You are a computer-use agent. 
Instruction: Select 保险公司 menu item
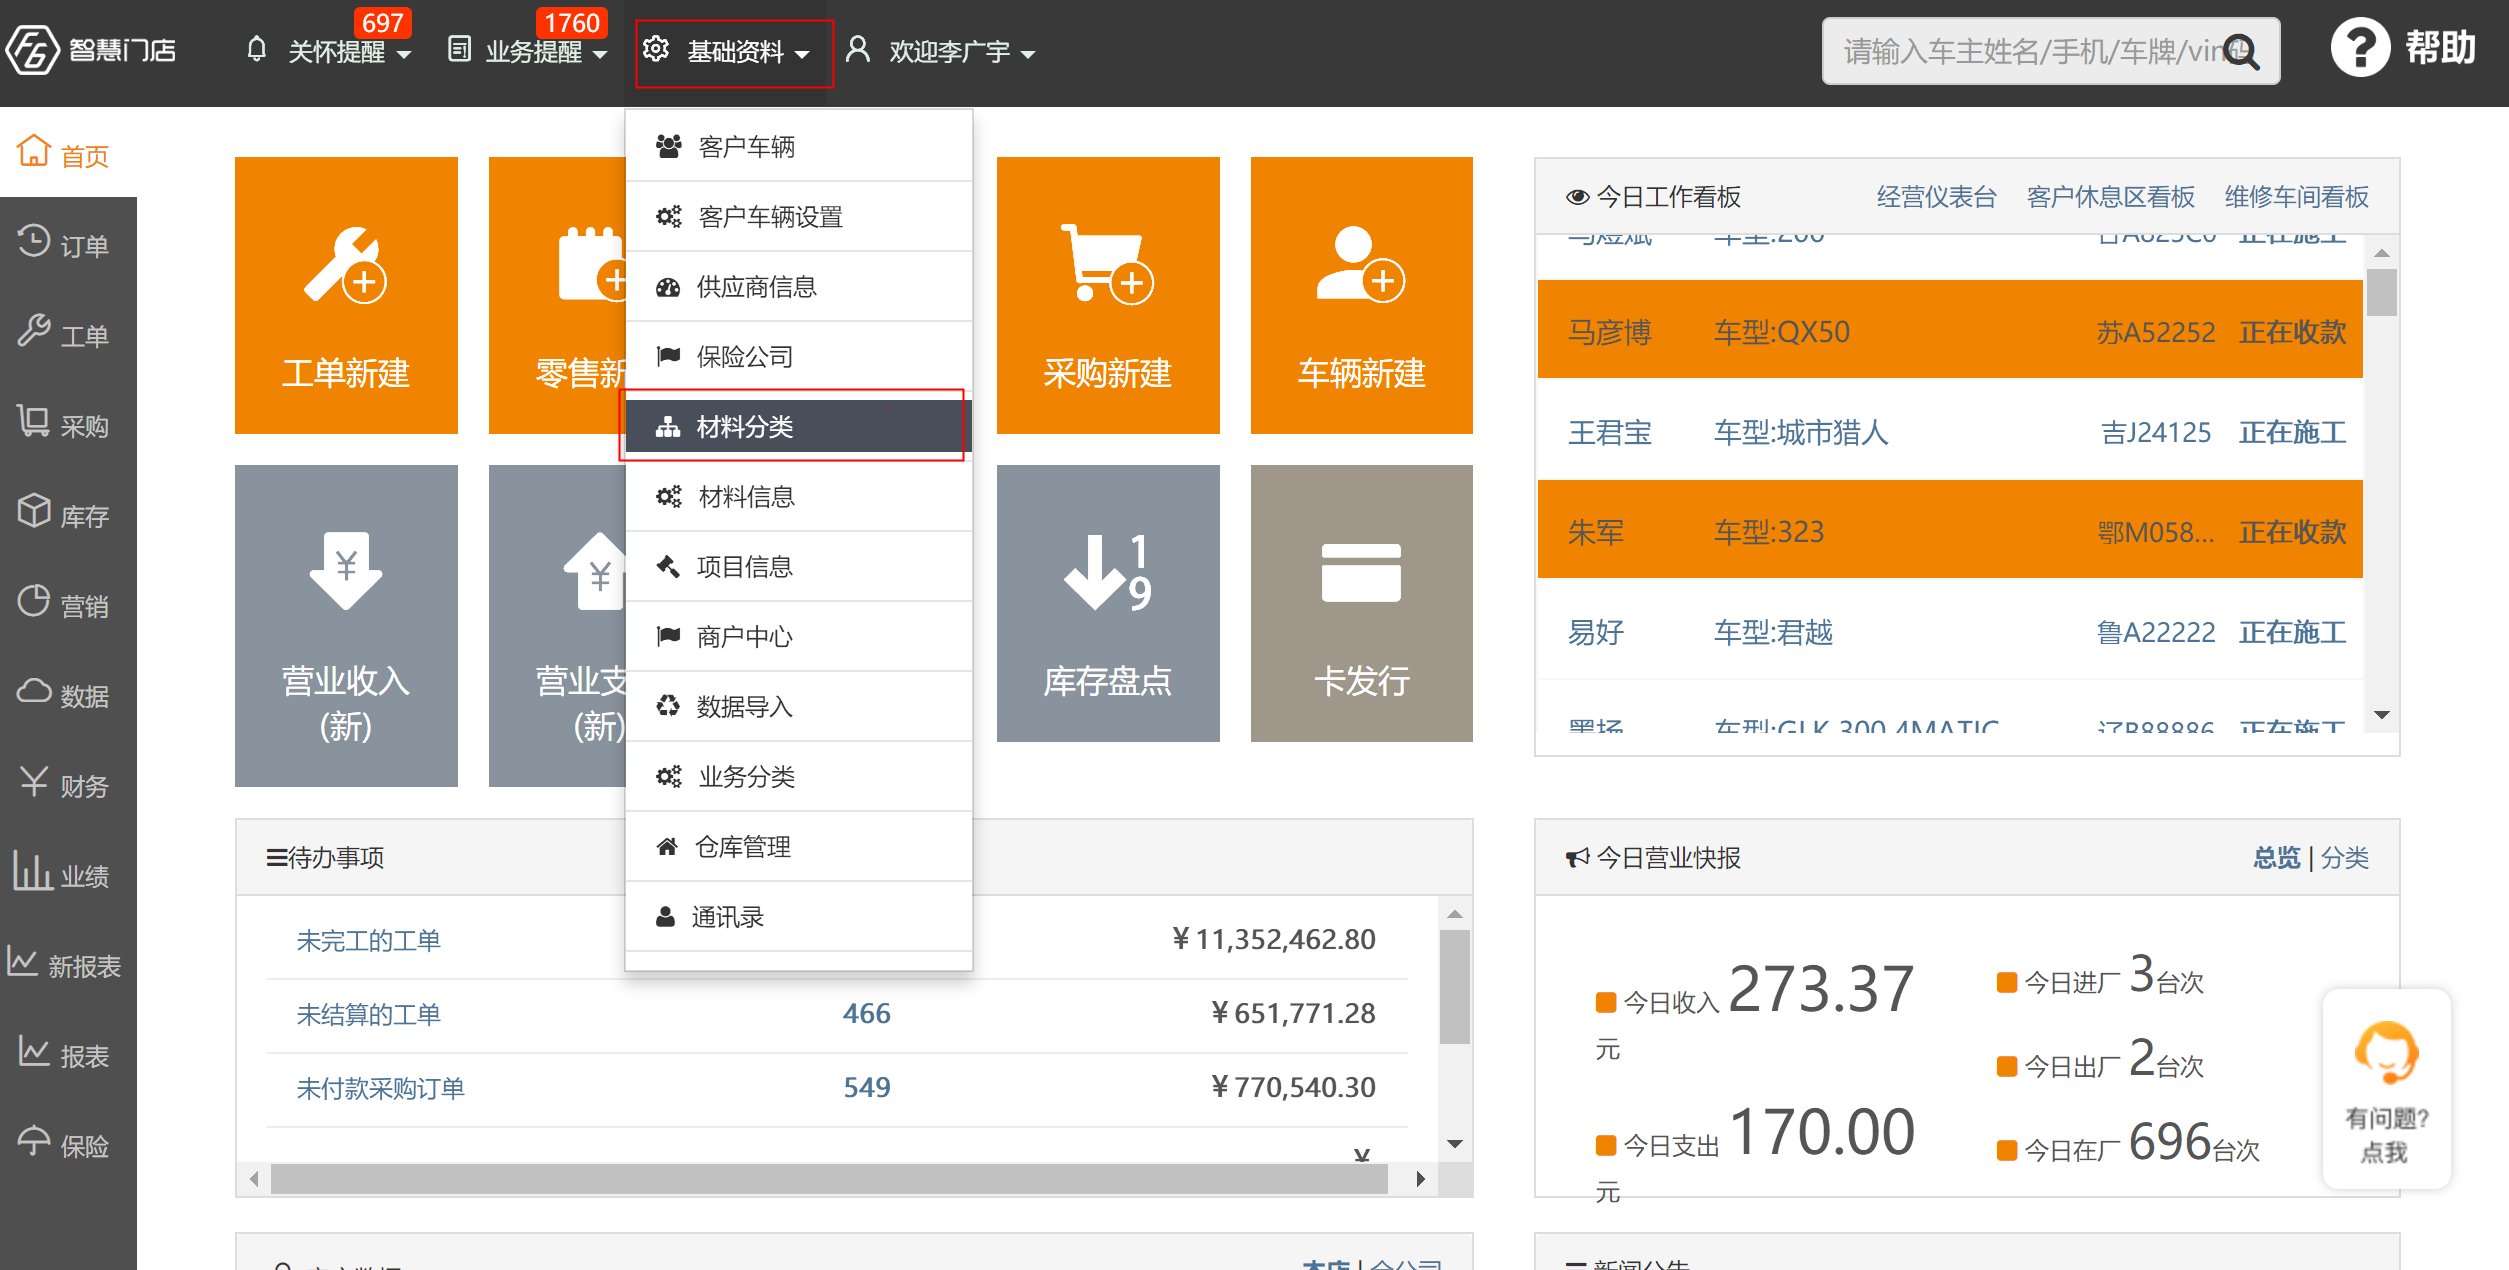click(x=798, y=356)
